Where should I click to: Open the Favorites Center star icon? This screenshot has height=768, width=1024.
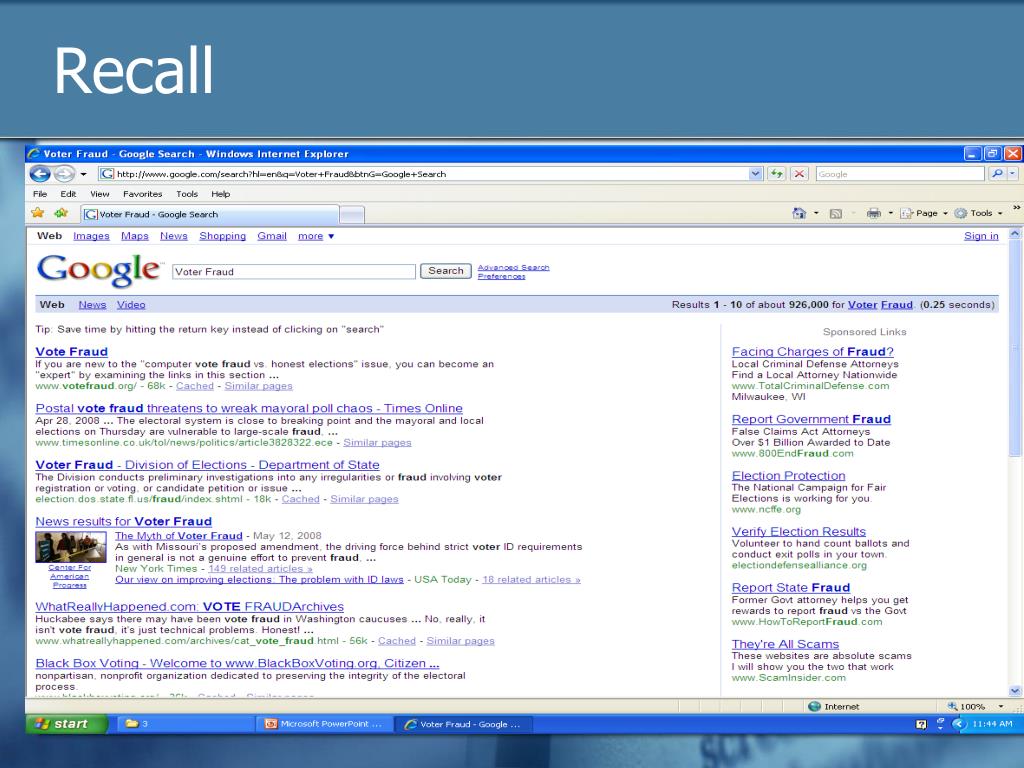point(38,213)
